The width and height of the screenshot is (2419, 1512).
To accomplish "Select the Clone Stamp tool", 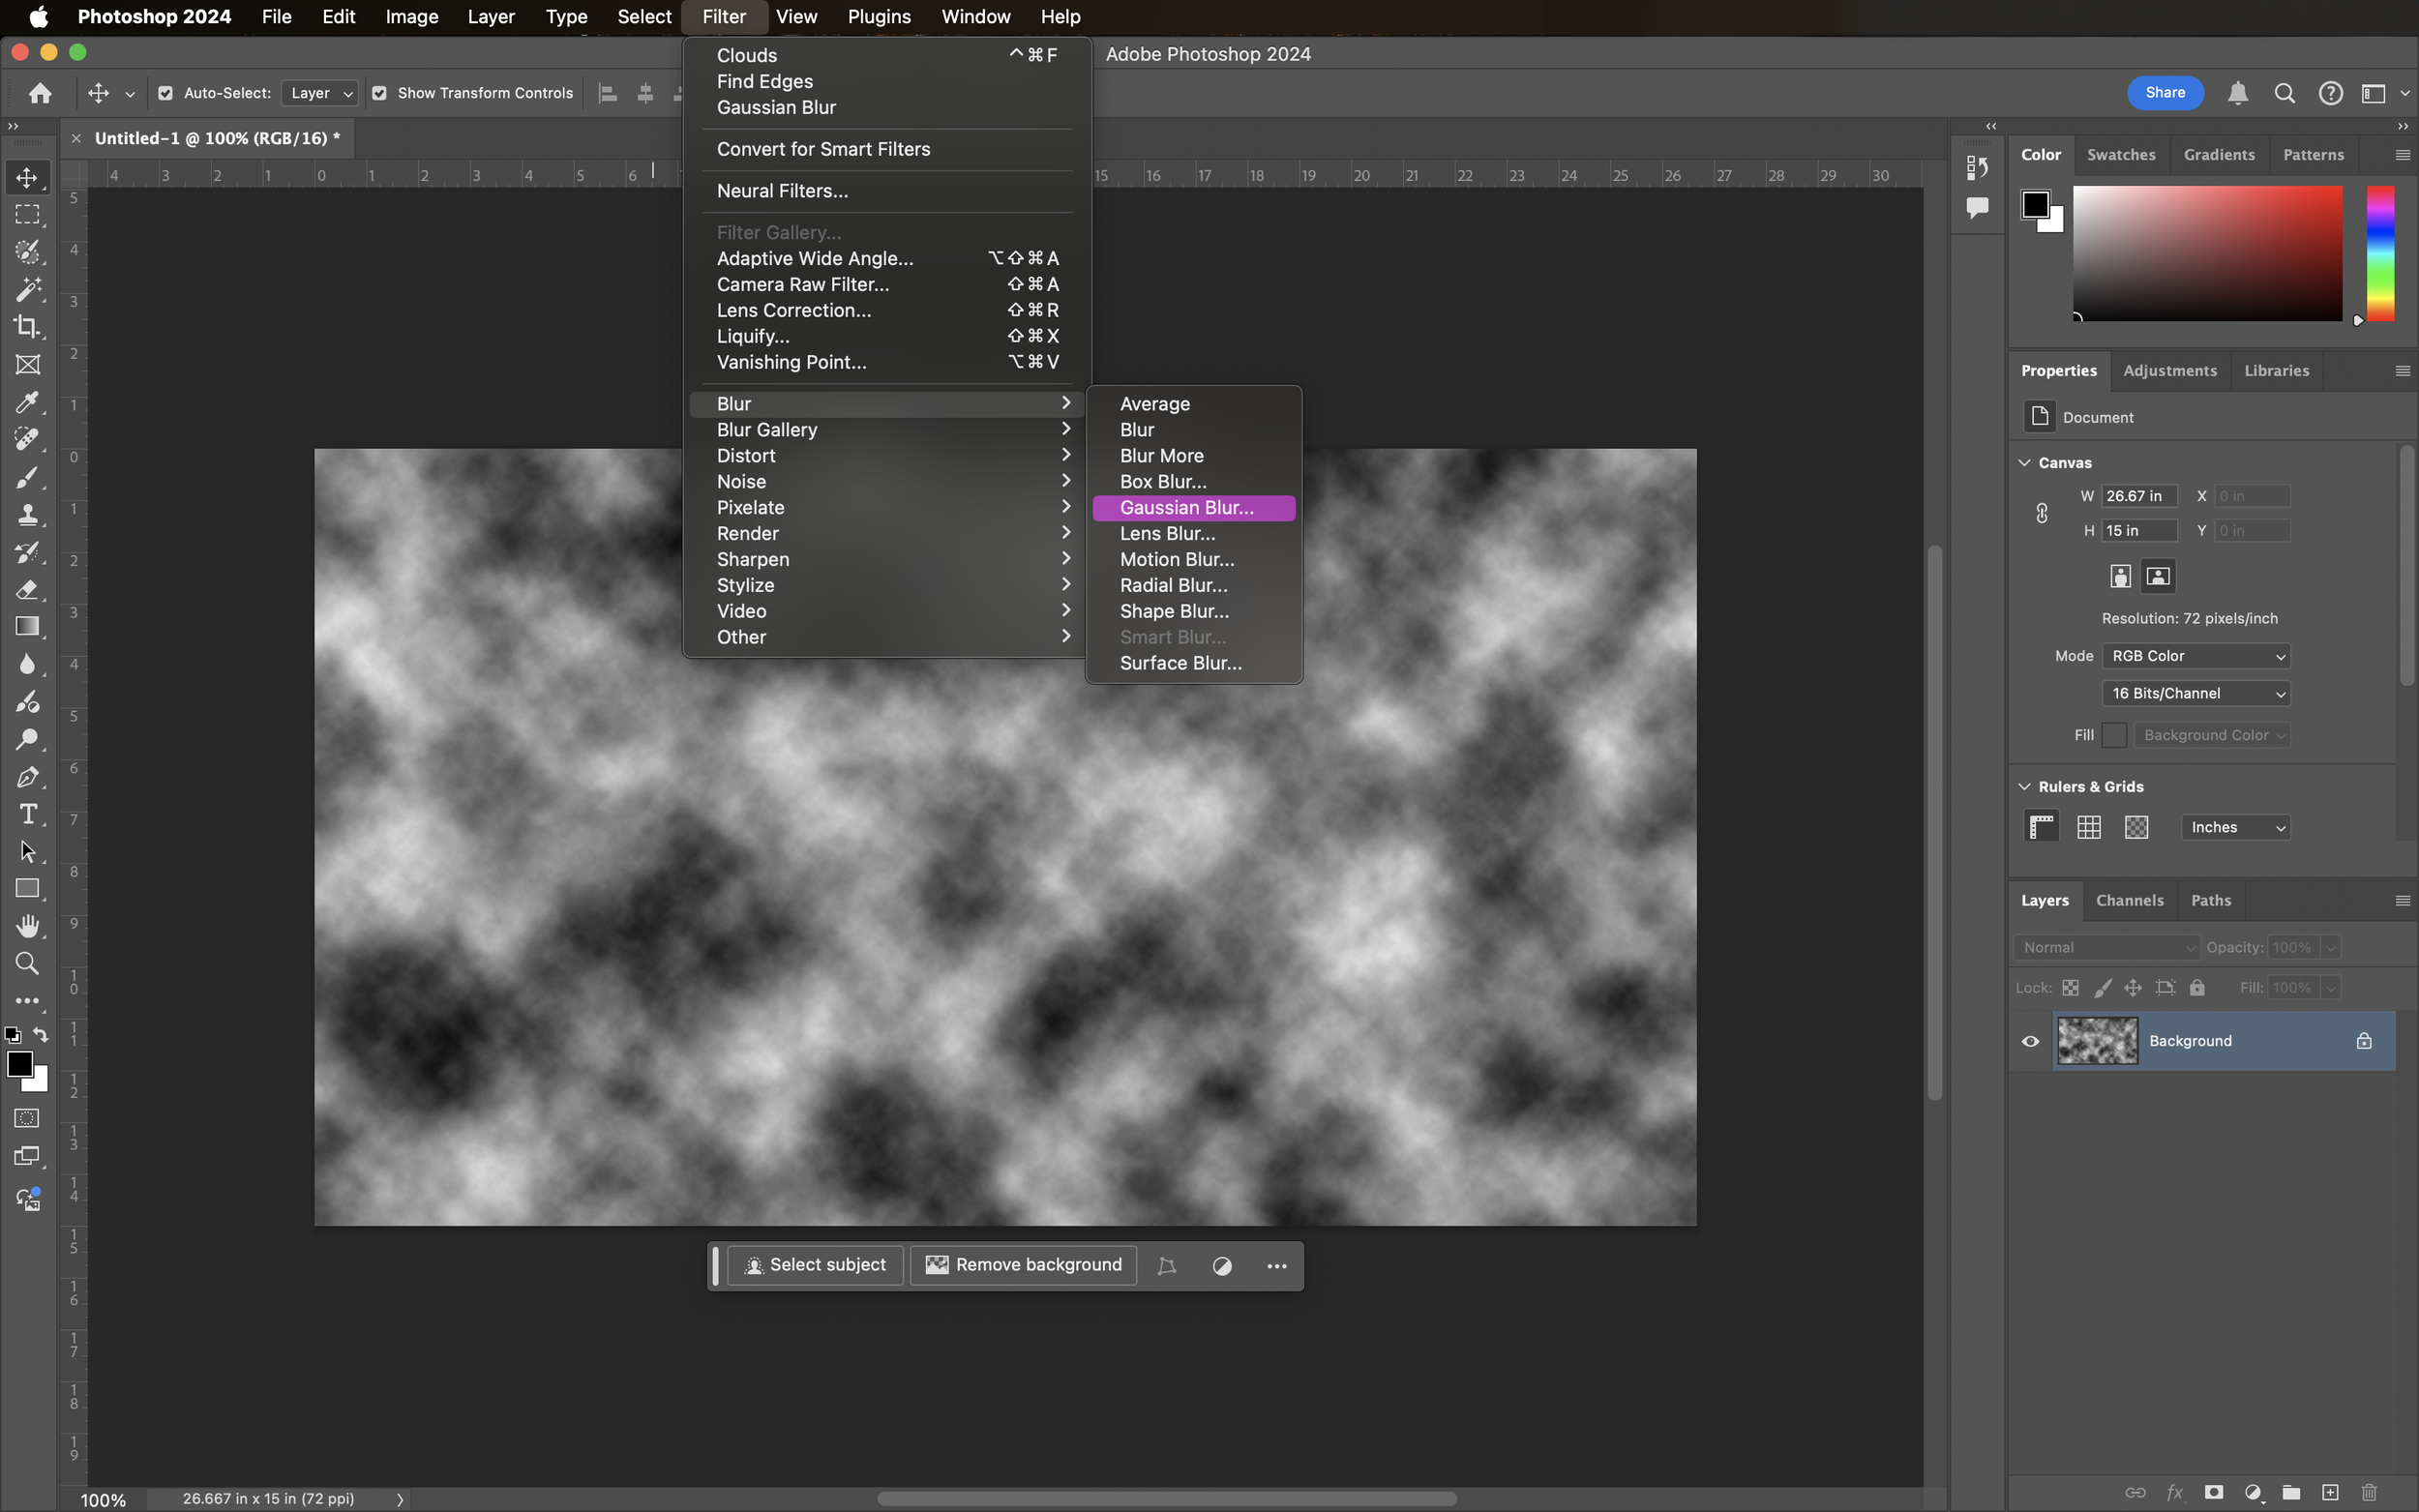I will click(x=27, y=515).
